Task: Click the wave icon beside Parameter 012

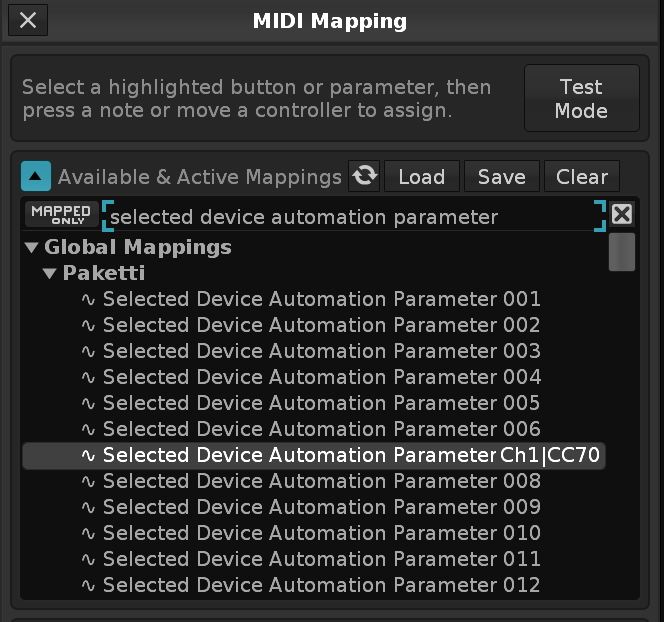Action: [88, 585]
